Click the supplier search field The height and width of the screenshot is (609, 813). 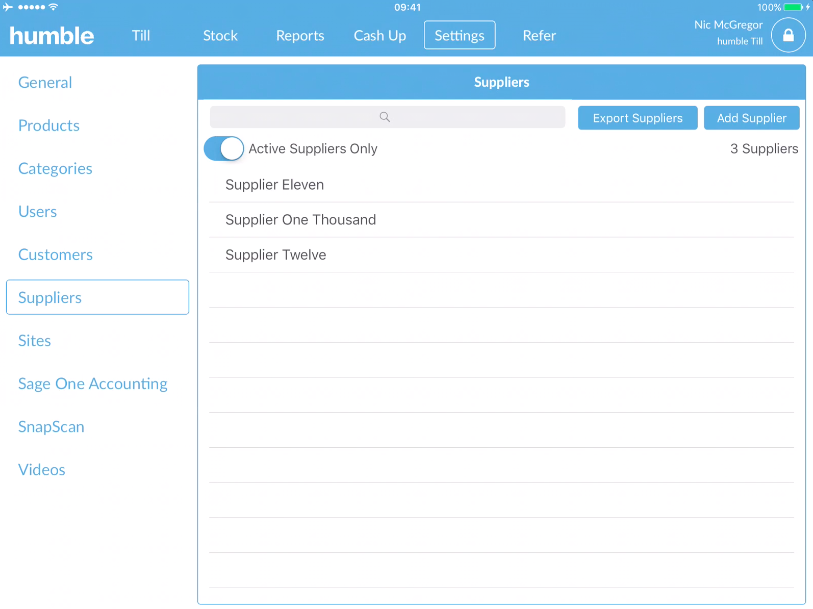point(387,117)
